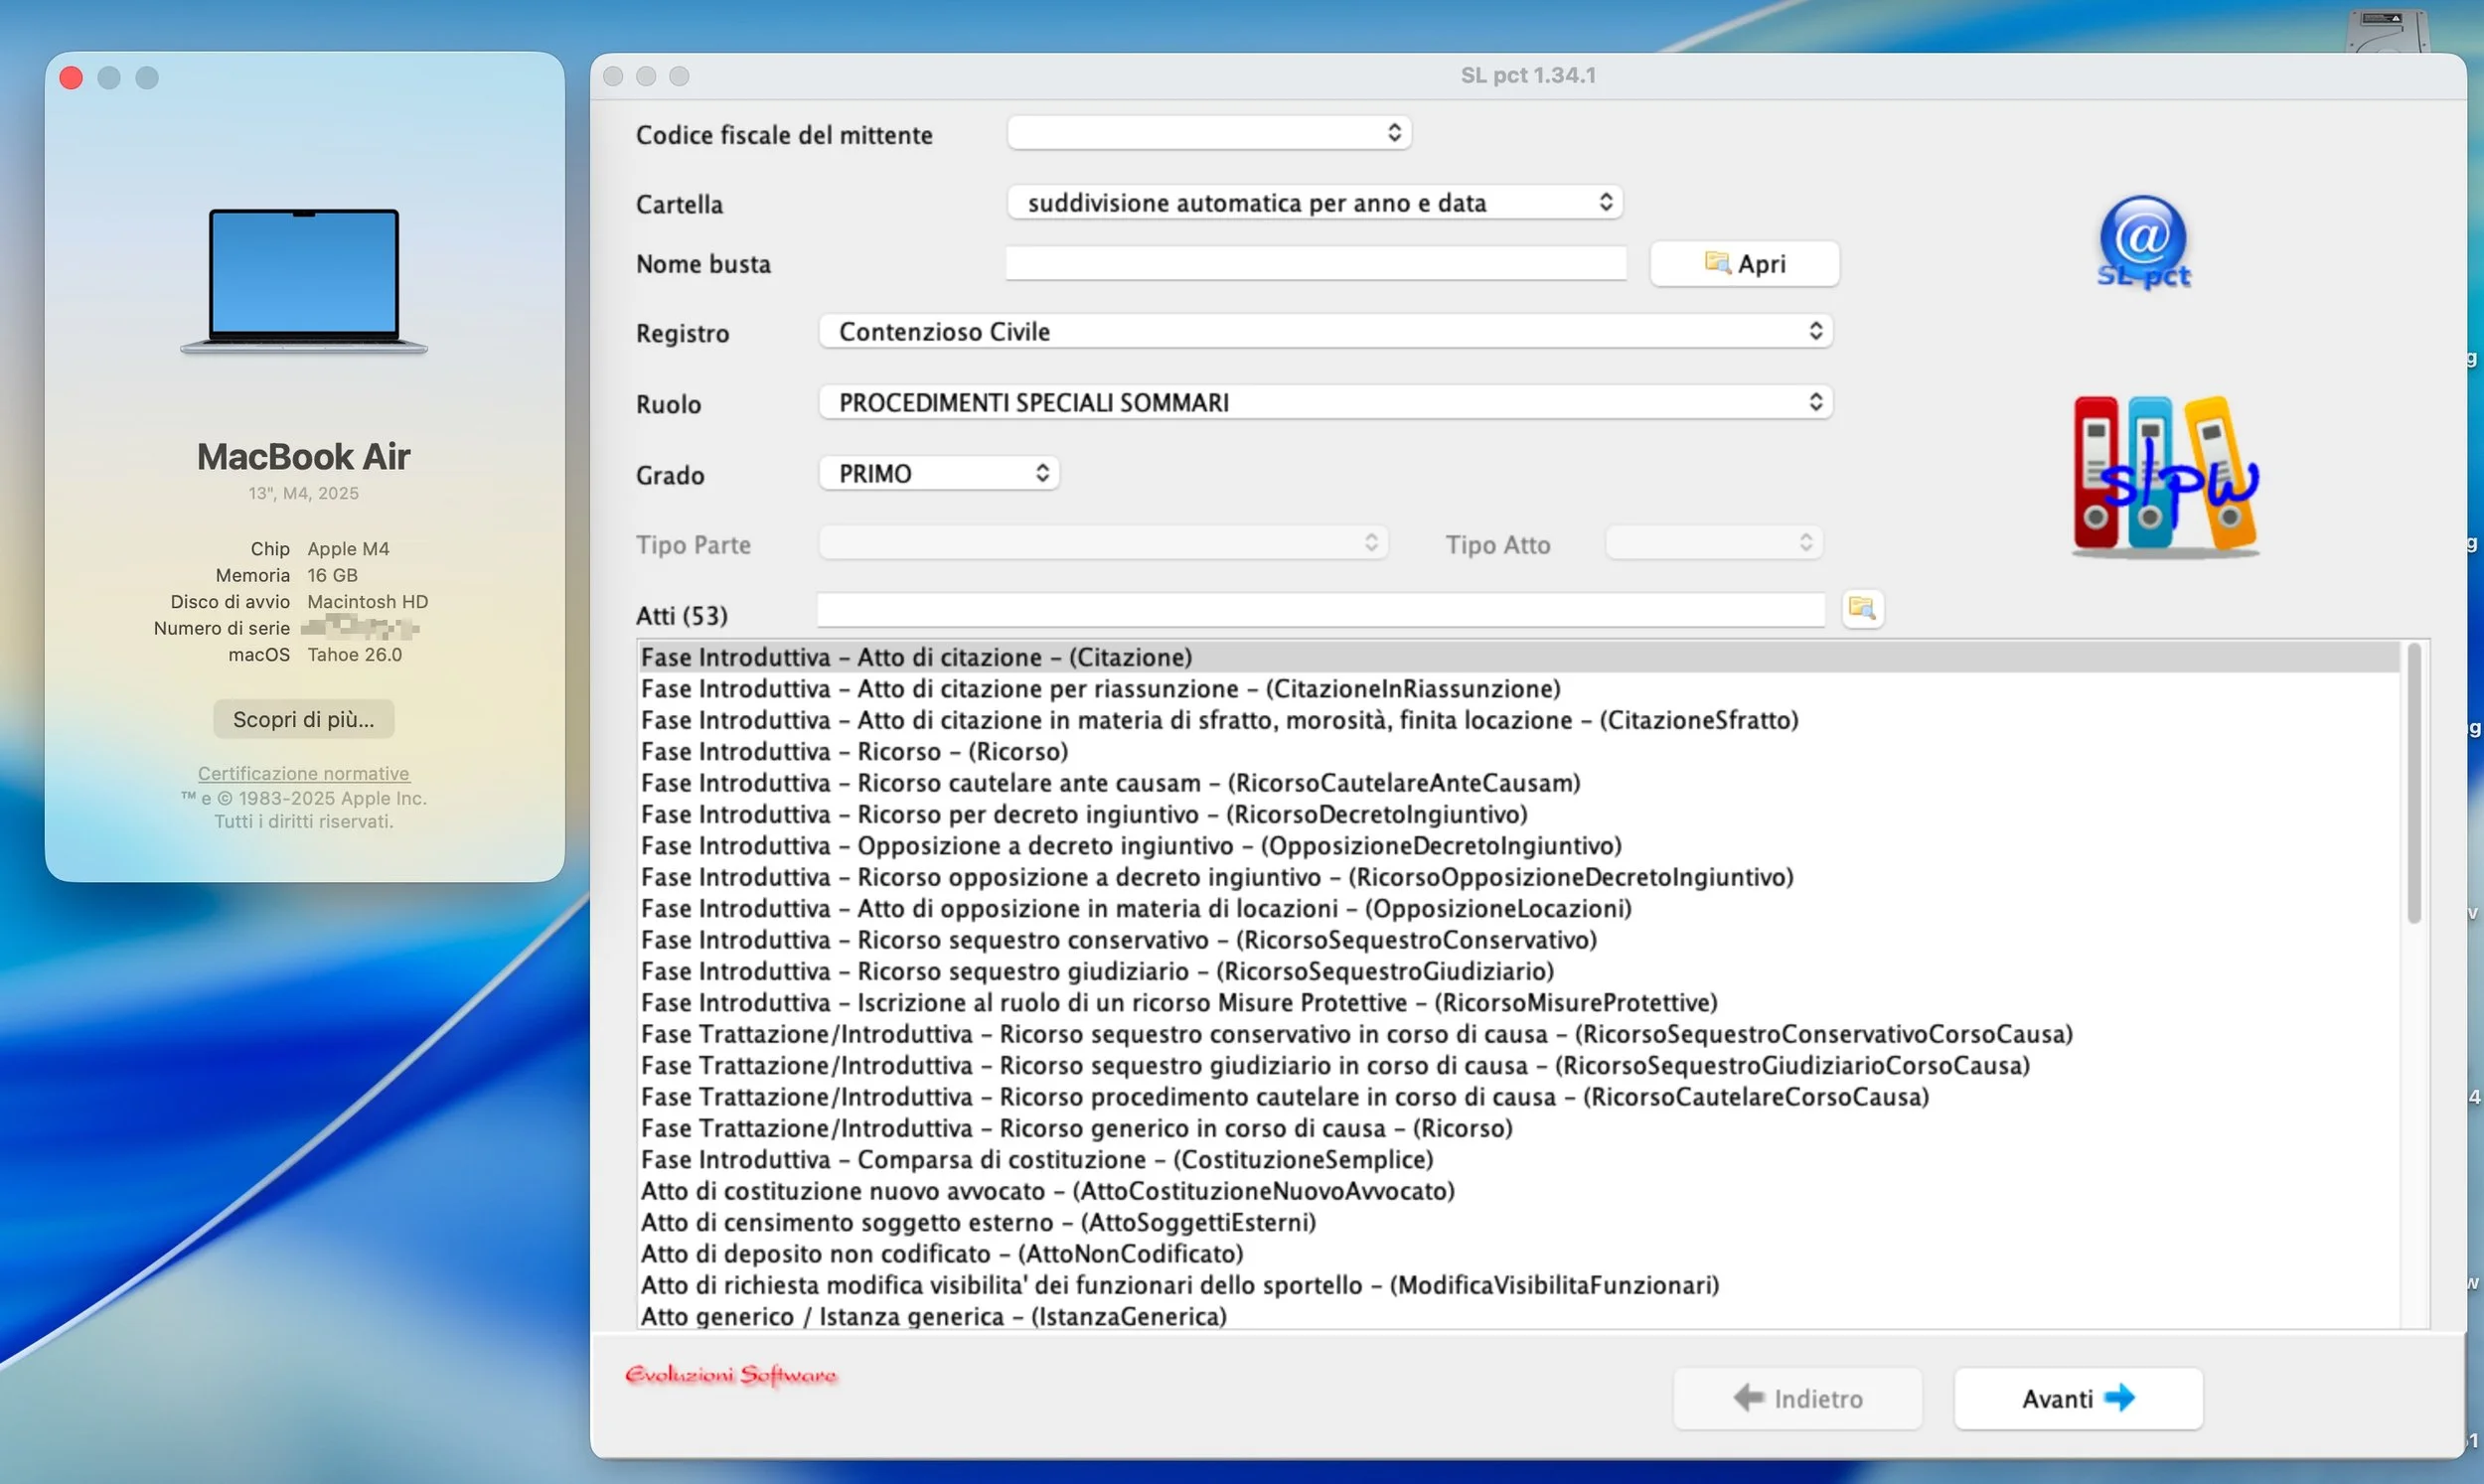Open the Cartella dropdown
Screen dimensions: 2484x1484
(1314, 203)
